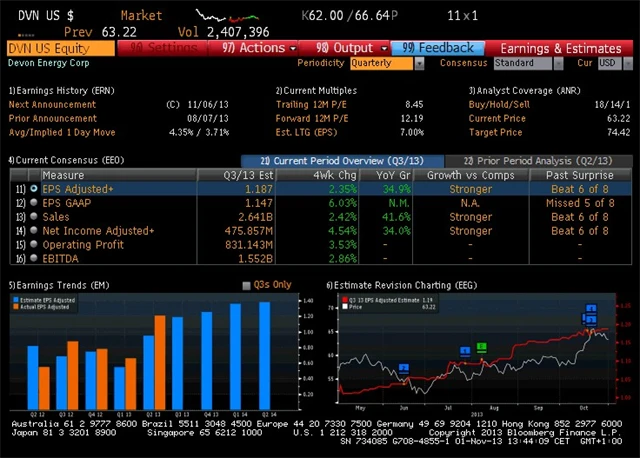Click the Periodicity Quarterly field

click(x=381, y=63)
